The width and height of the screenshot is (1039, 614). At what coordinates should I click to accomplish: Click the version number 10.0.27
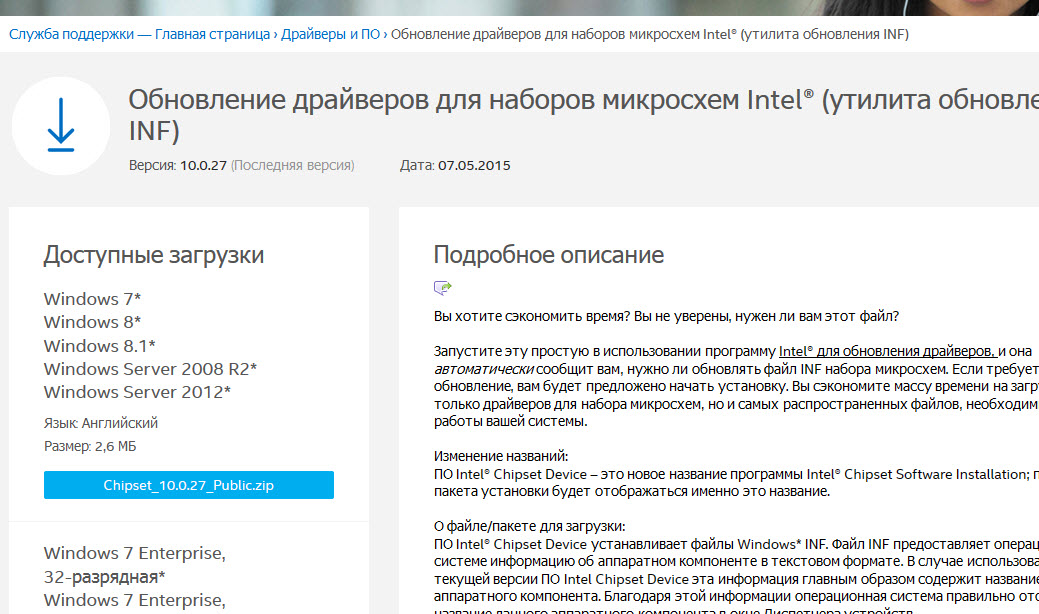coord(203,165)
